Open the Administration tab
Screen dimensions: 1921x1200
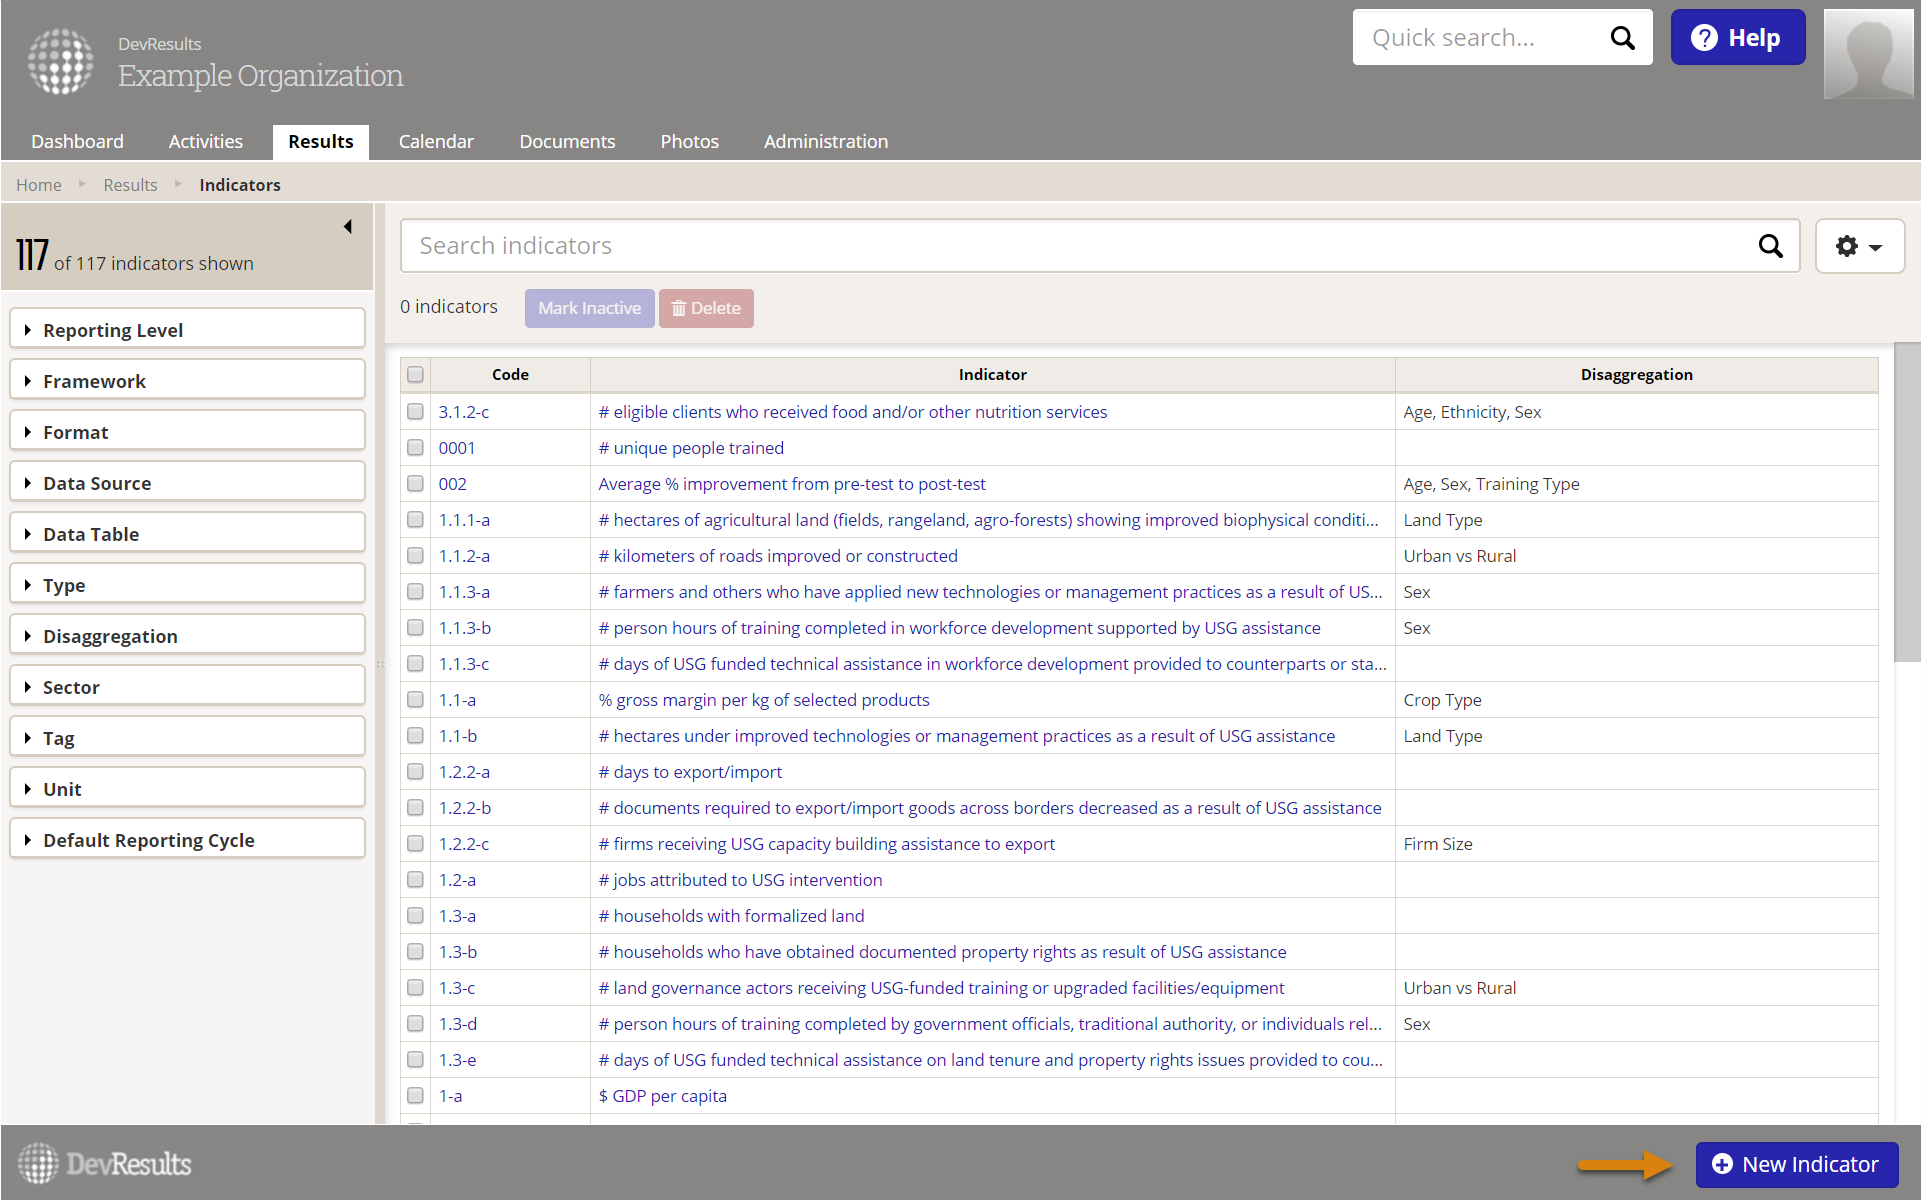point(825,141)
